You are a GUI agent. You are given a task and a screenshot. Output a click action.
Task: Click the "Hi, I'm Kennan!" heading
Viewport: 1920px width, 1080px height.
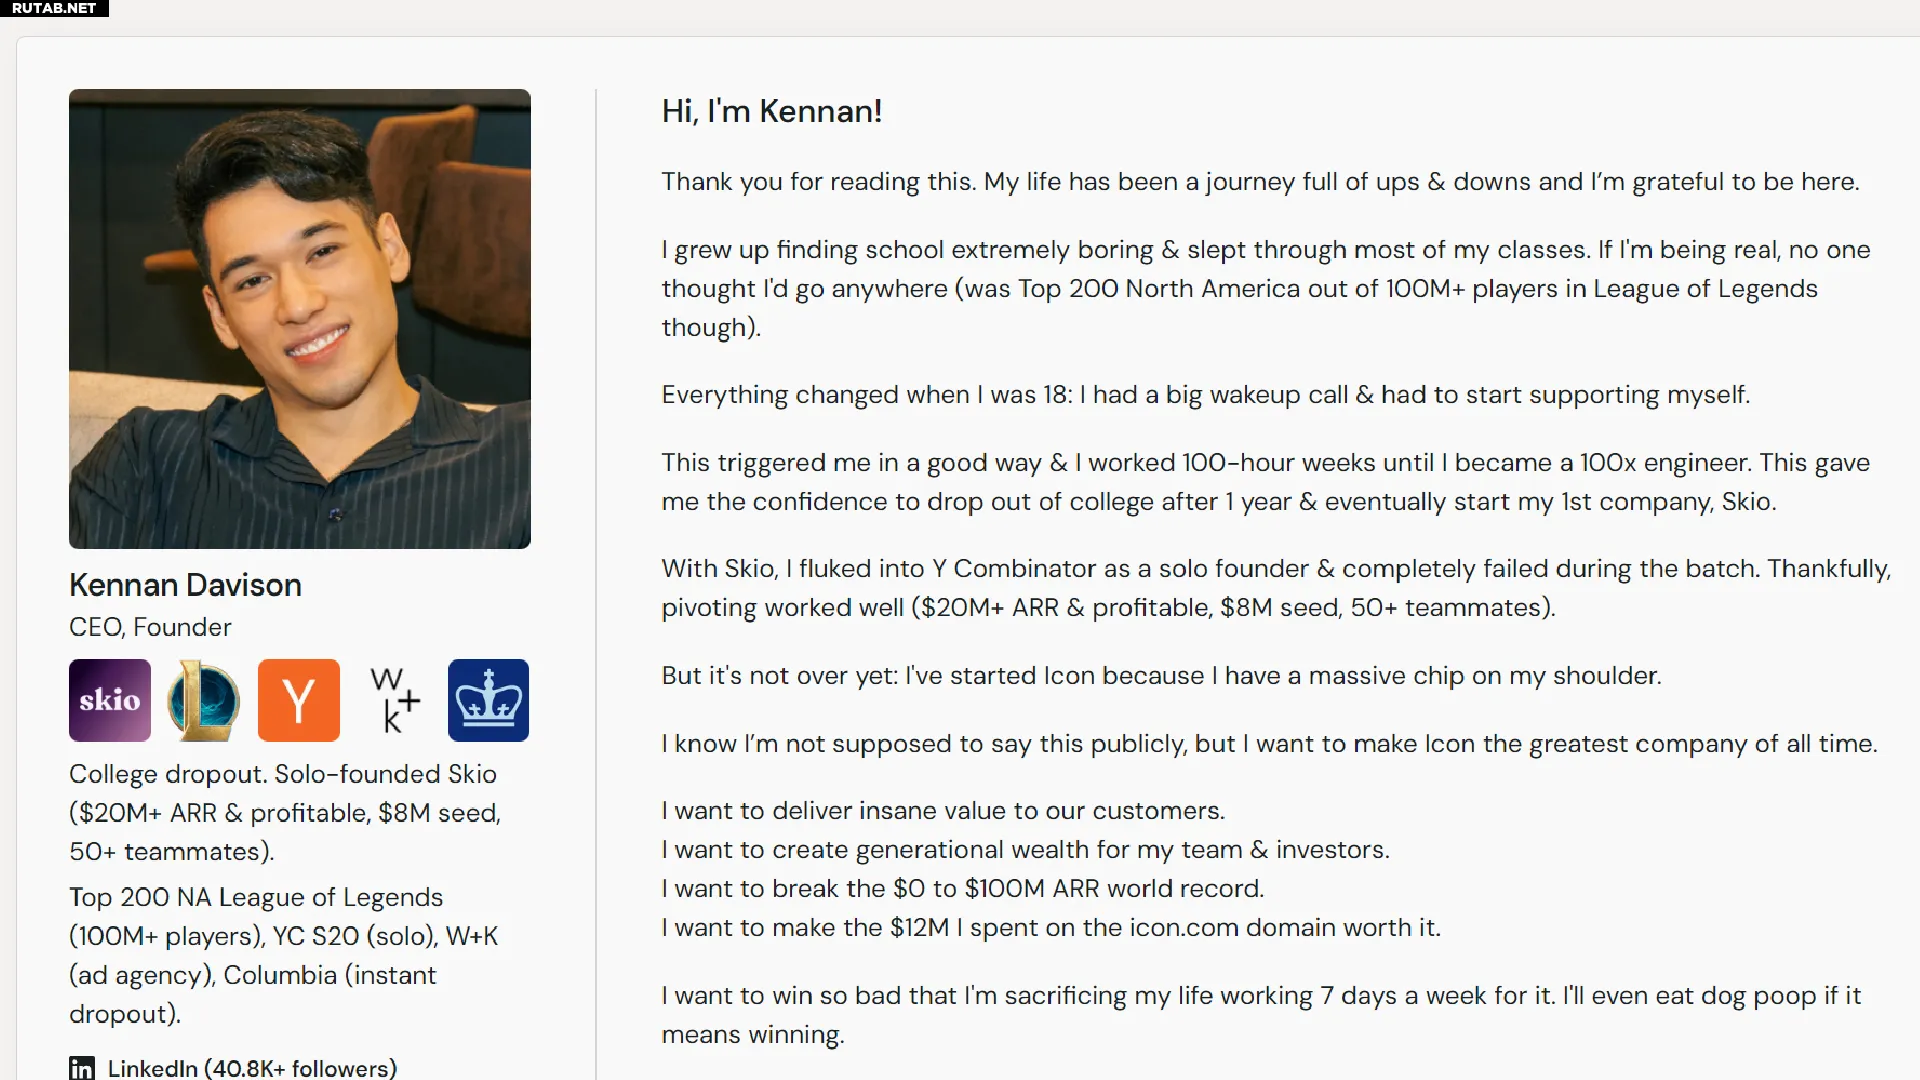772,111
